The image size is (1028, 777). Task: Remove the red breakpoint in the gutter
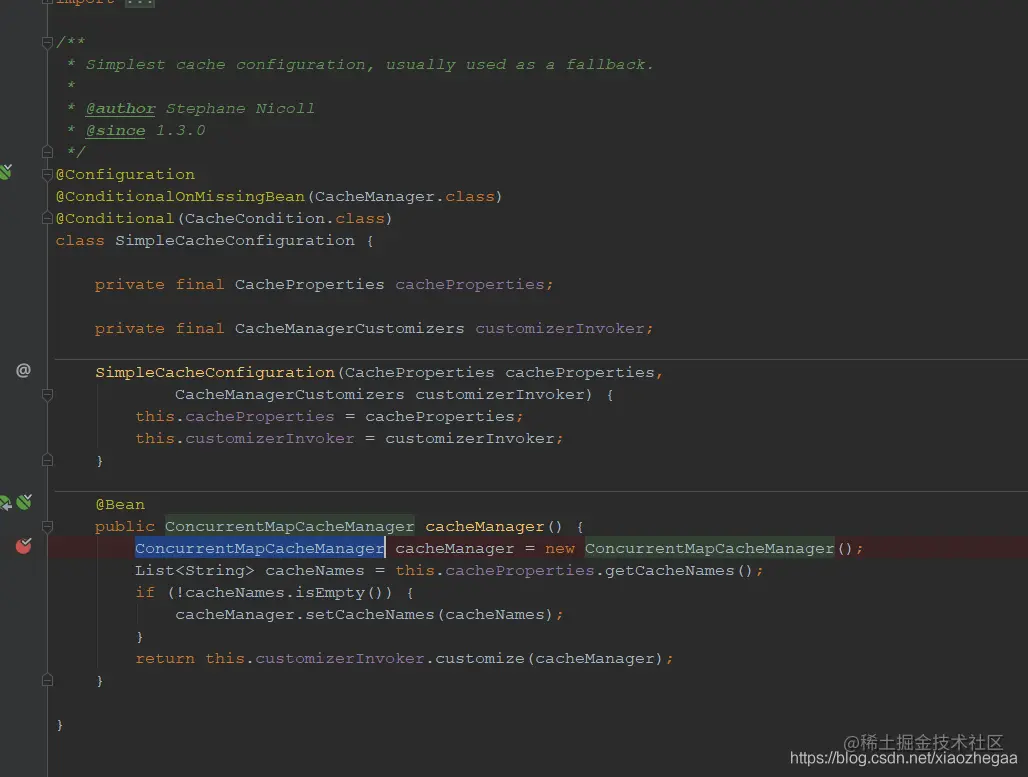[x=24, y=546]
